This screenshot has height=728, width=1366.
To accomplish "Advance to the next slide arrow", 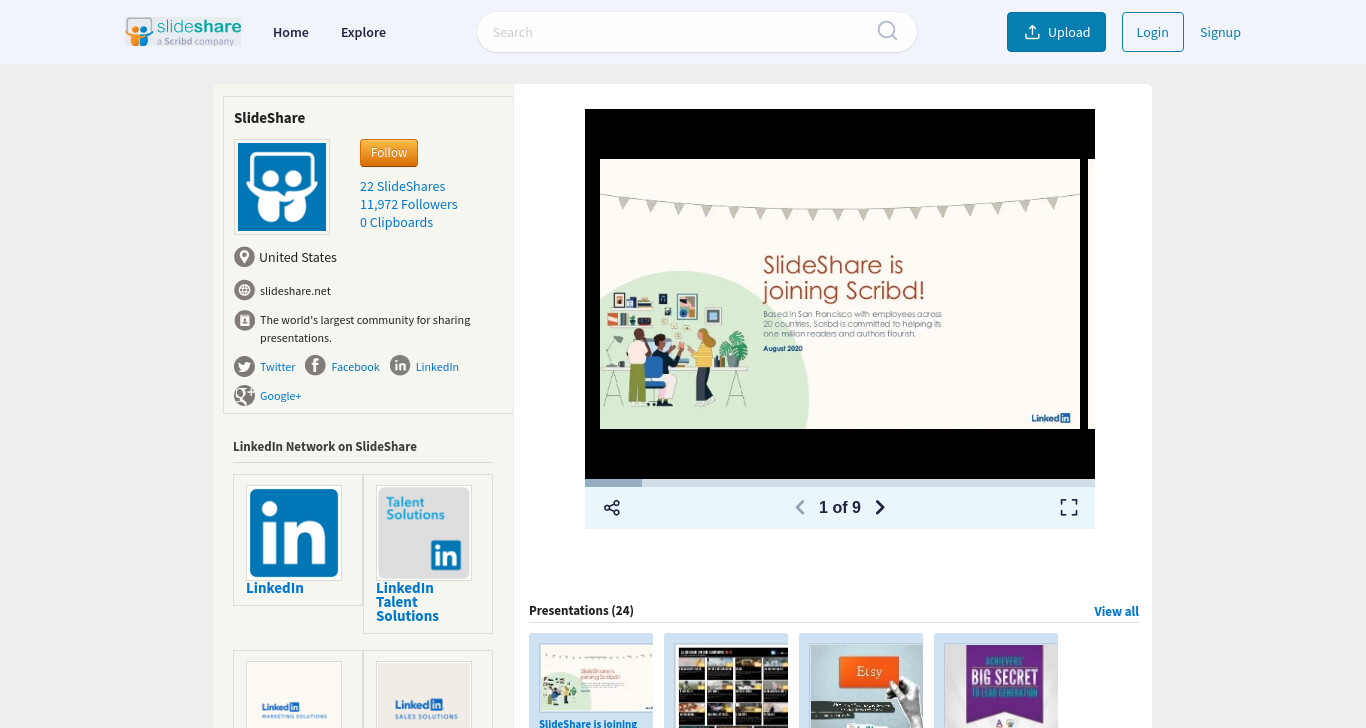I will tap(880, 508).
